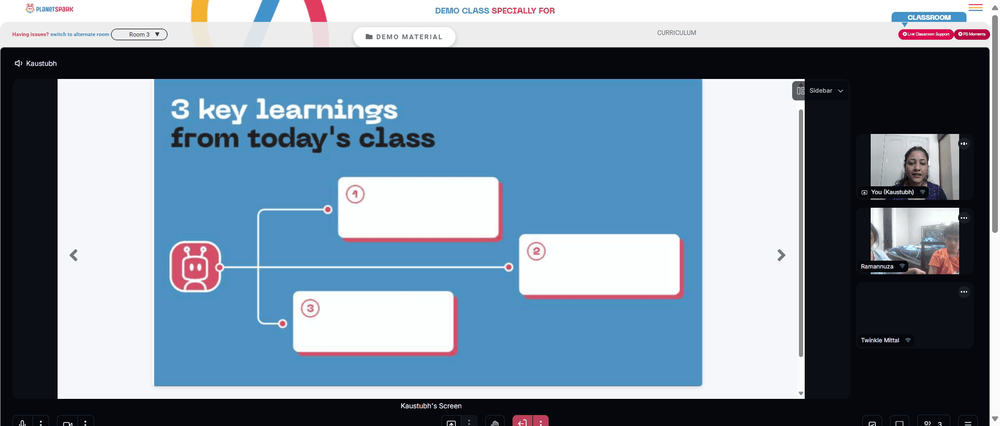The width and height of the screenshot is (1000, 426).
Task: Open camera options three-dot menu
Action: click(85, 422)
